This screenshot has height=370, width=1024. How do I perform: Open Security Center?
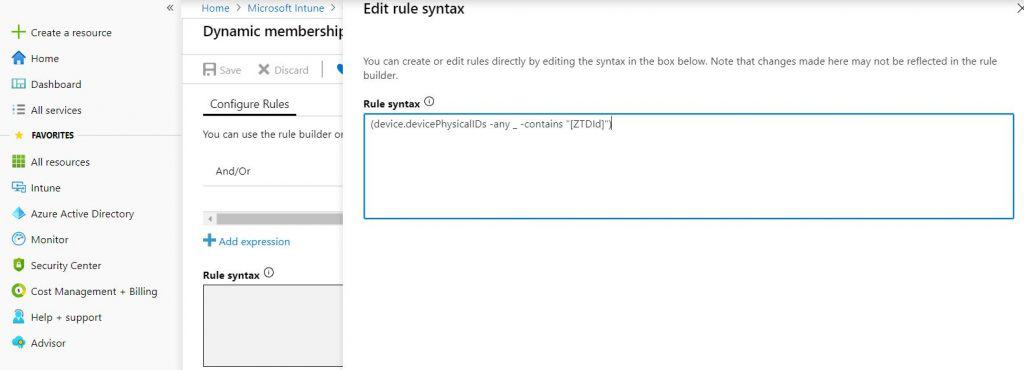[x=66, y=266]
